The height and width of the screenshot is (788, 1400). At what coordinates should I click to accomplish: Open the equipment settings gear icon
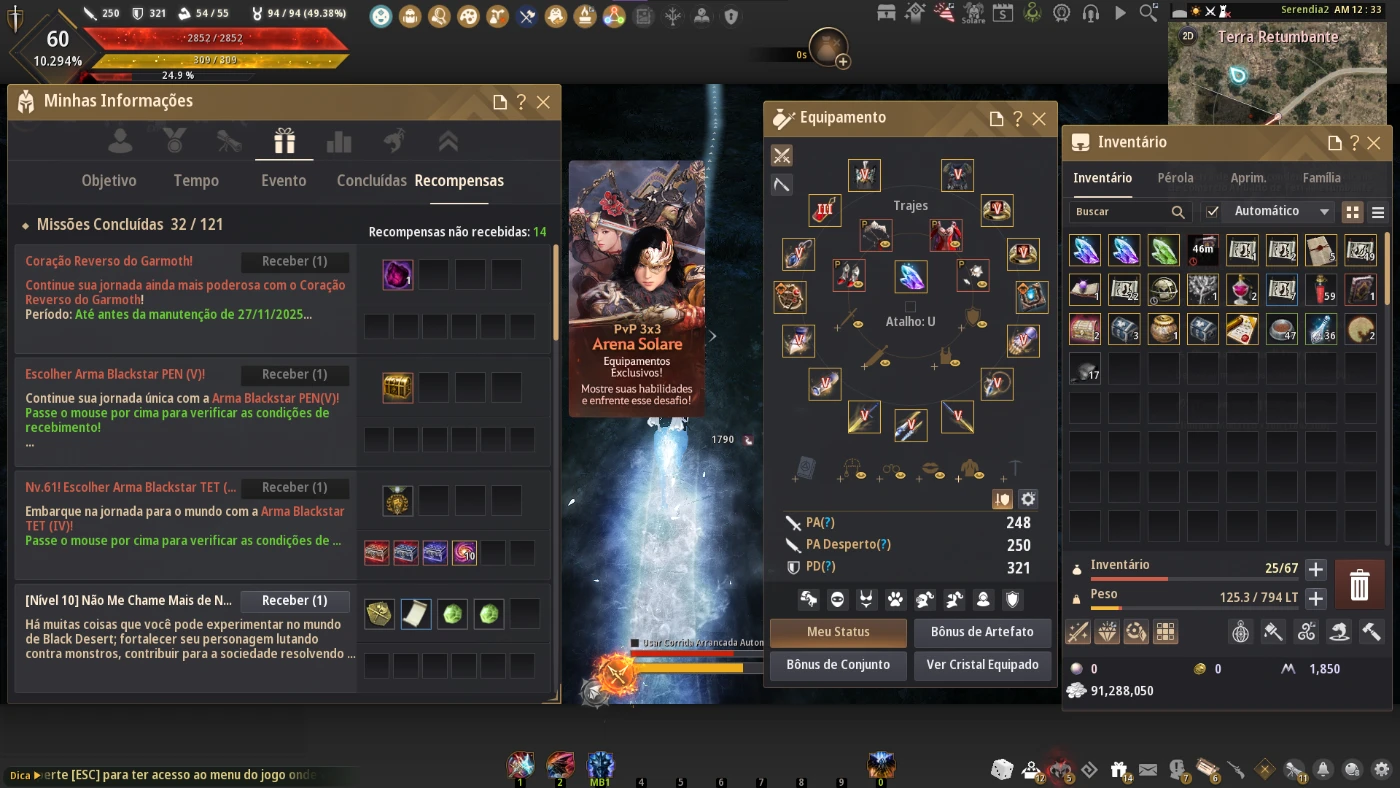pyautogui.click(x=1027, y=499)
